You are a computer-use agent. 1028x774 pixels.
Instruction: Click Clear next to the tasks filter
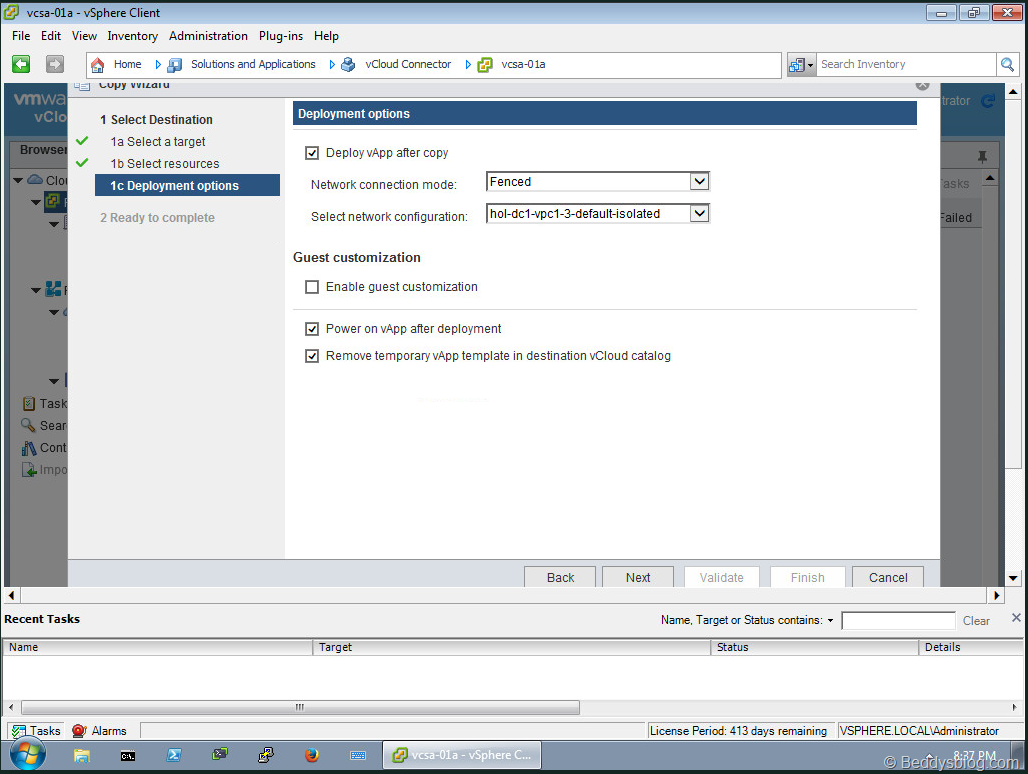(976, 621)
